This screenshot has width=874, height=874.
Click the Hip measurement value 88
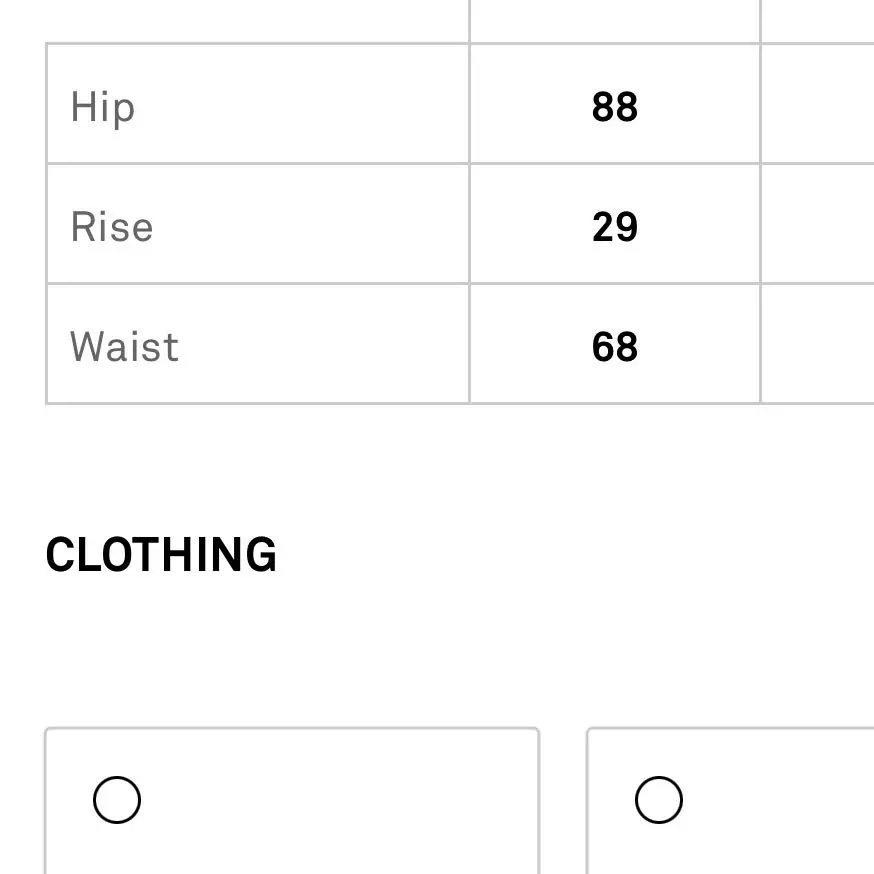(614, 107)
